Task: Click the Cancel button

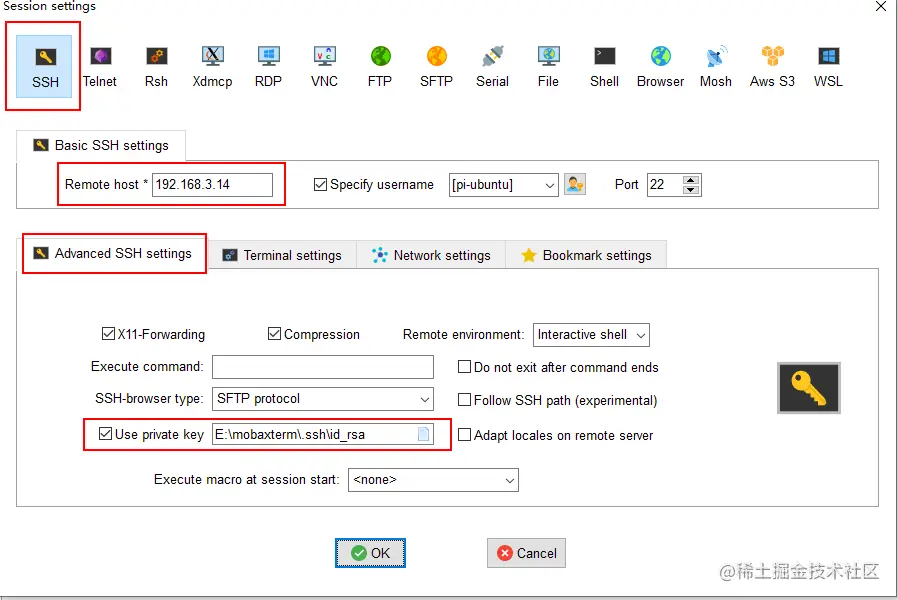Action: click(x=526, y=553)
